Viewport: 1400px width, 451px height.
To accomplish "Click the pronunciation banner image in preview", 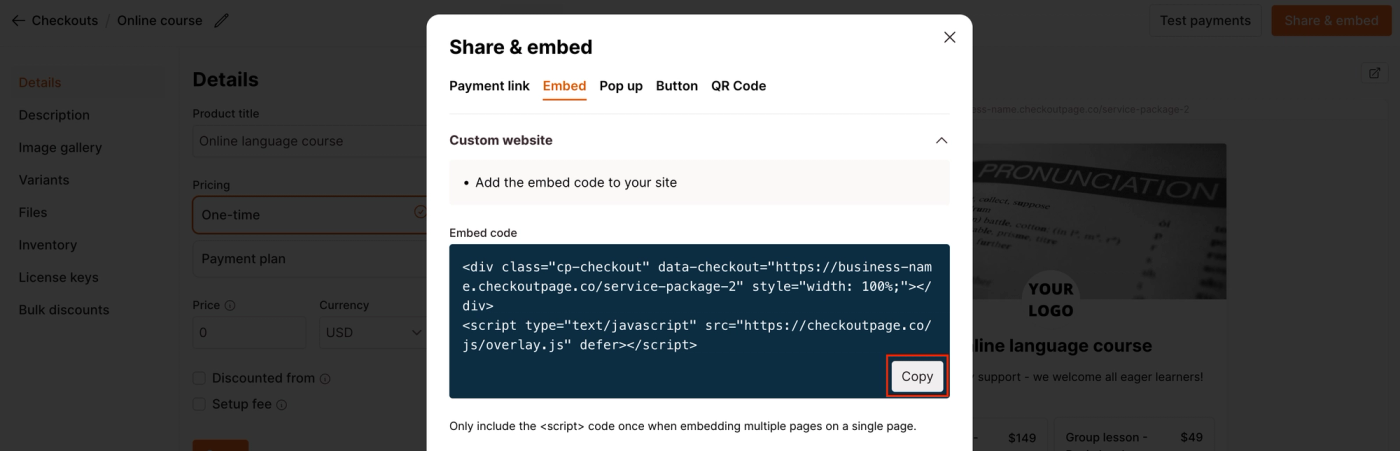I will [1099, 220].
